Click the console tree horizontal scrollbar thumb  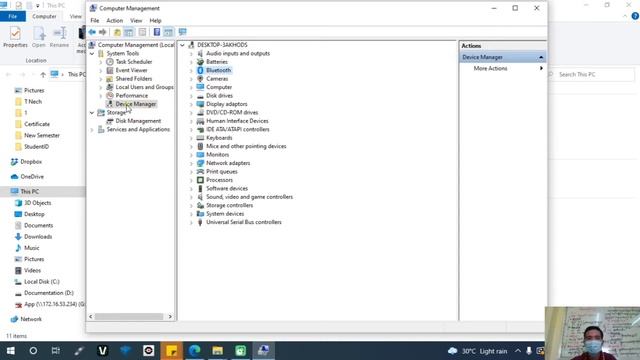pyautogui.click(x=129, y=317)
